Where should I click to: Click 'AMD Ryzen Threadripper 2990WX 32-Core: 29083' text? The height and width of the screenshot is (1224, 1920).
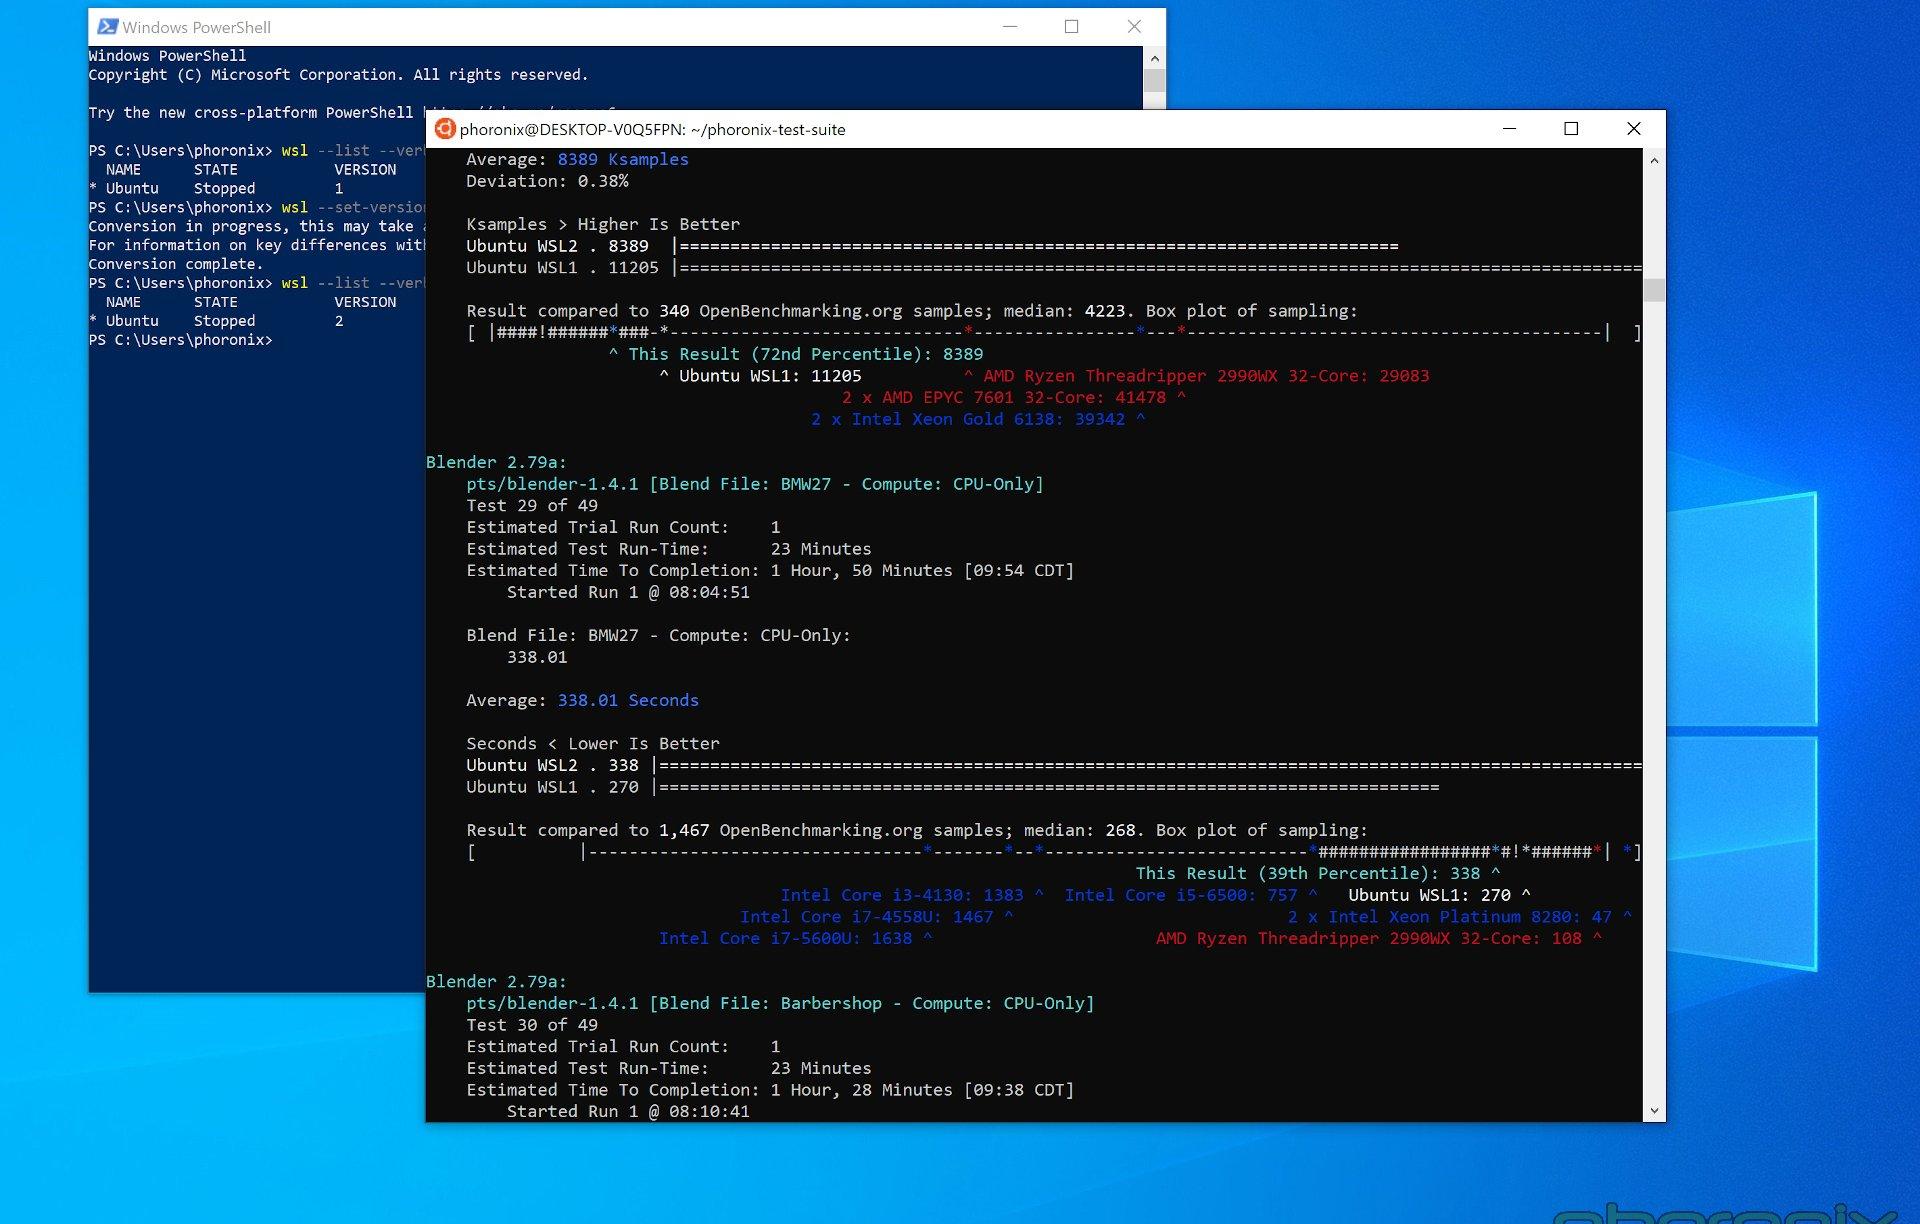tap(1206, 376)
